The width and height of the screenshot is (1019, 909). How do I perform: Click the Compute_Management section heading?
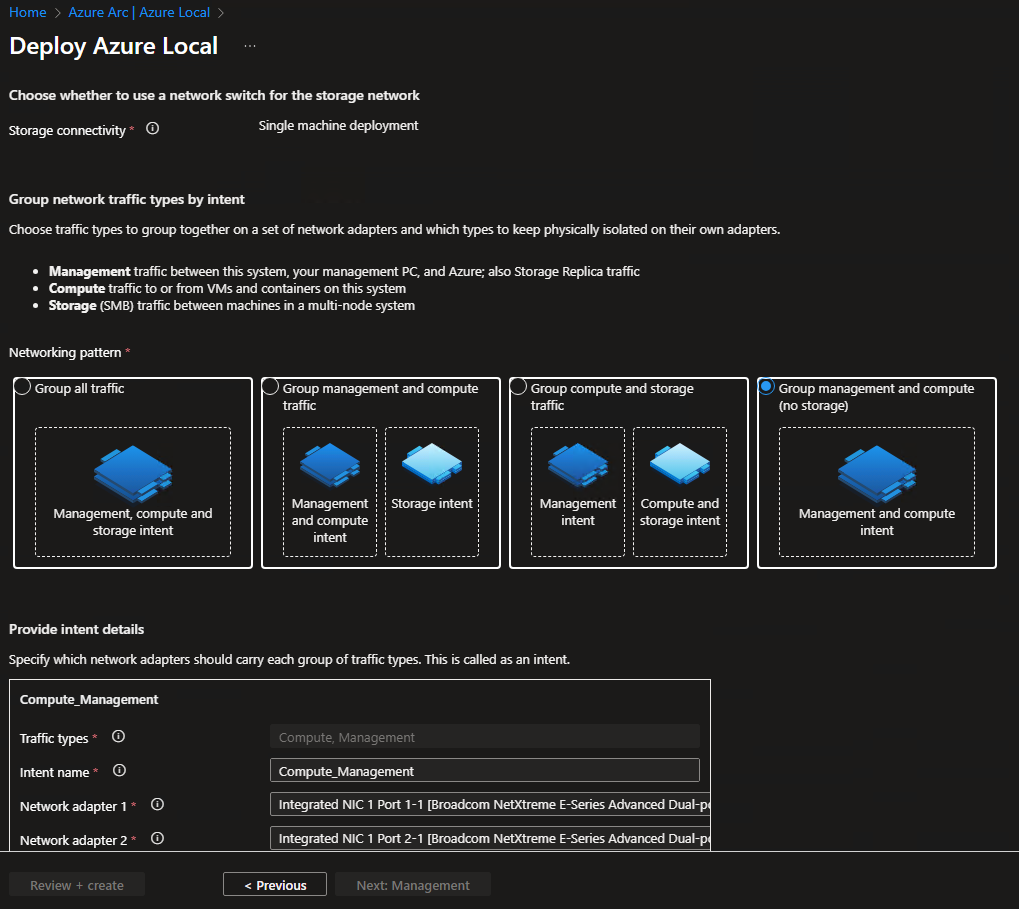(x=89, y=700)
